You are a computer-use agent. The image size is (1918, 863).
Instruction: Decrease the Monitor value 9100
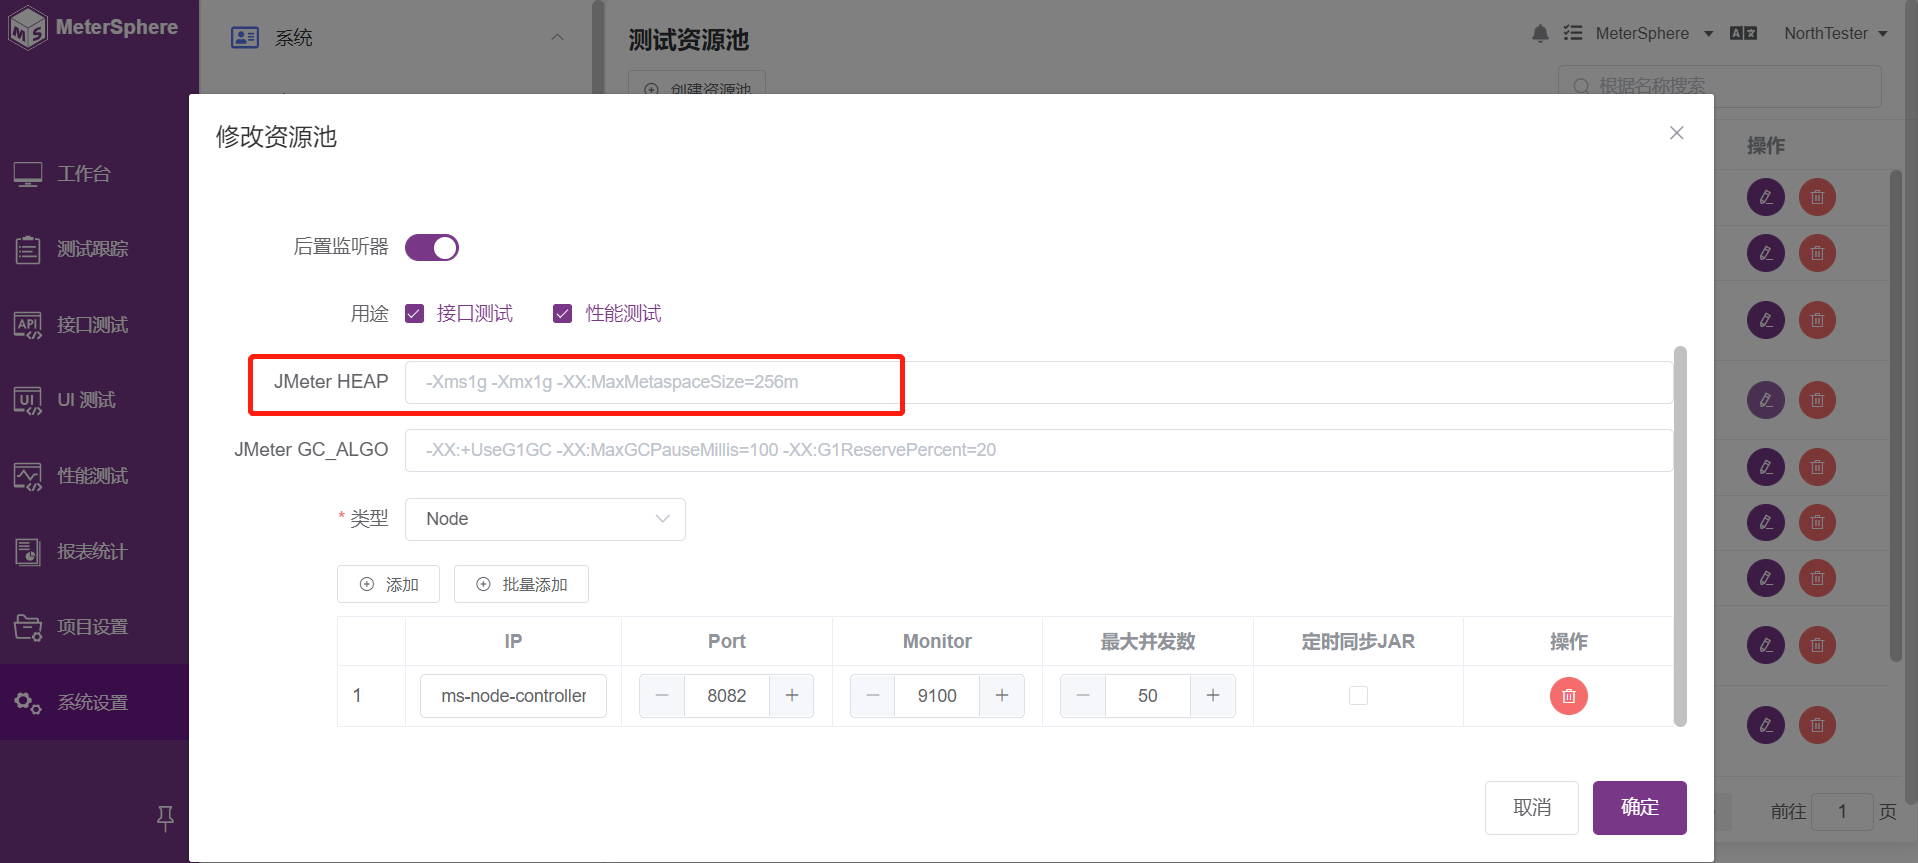click(873, 695)
